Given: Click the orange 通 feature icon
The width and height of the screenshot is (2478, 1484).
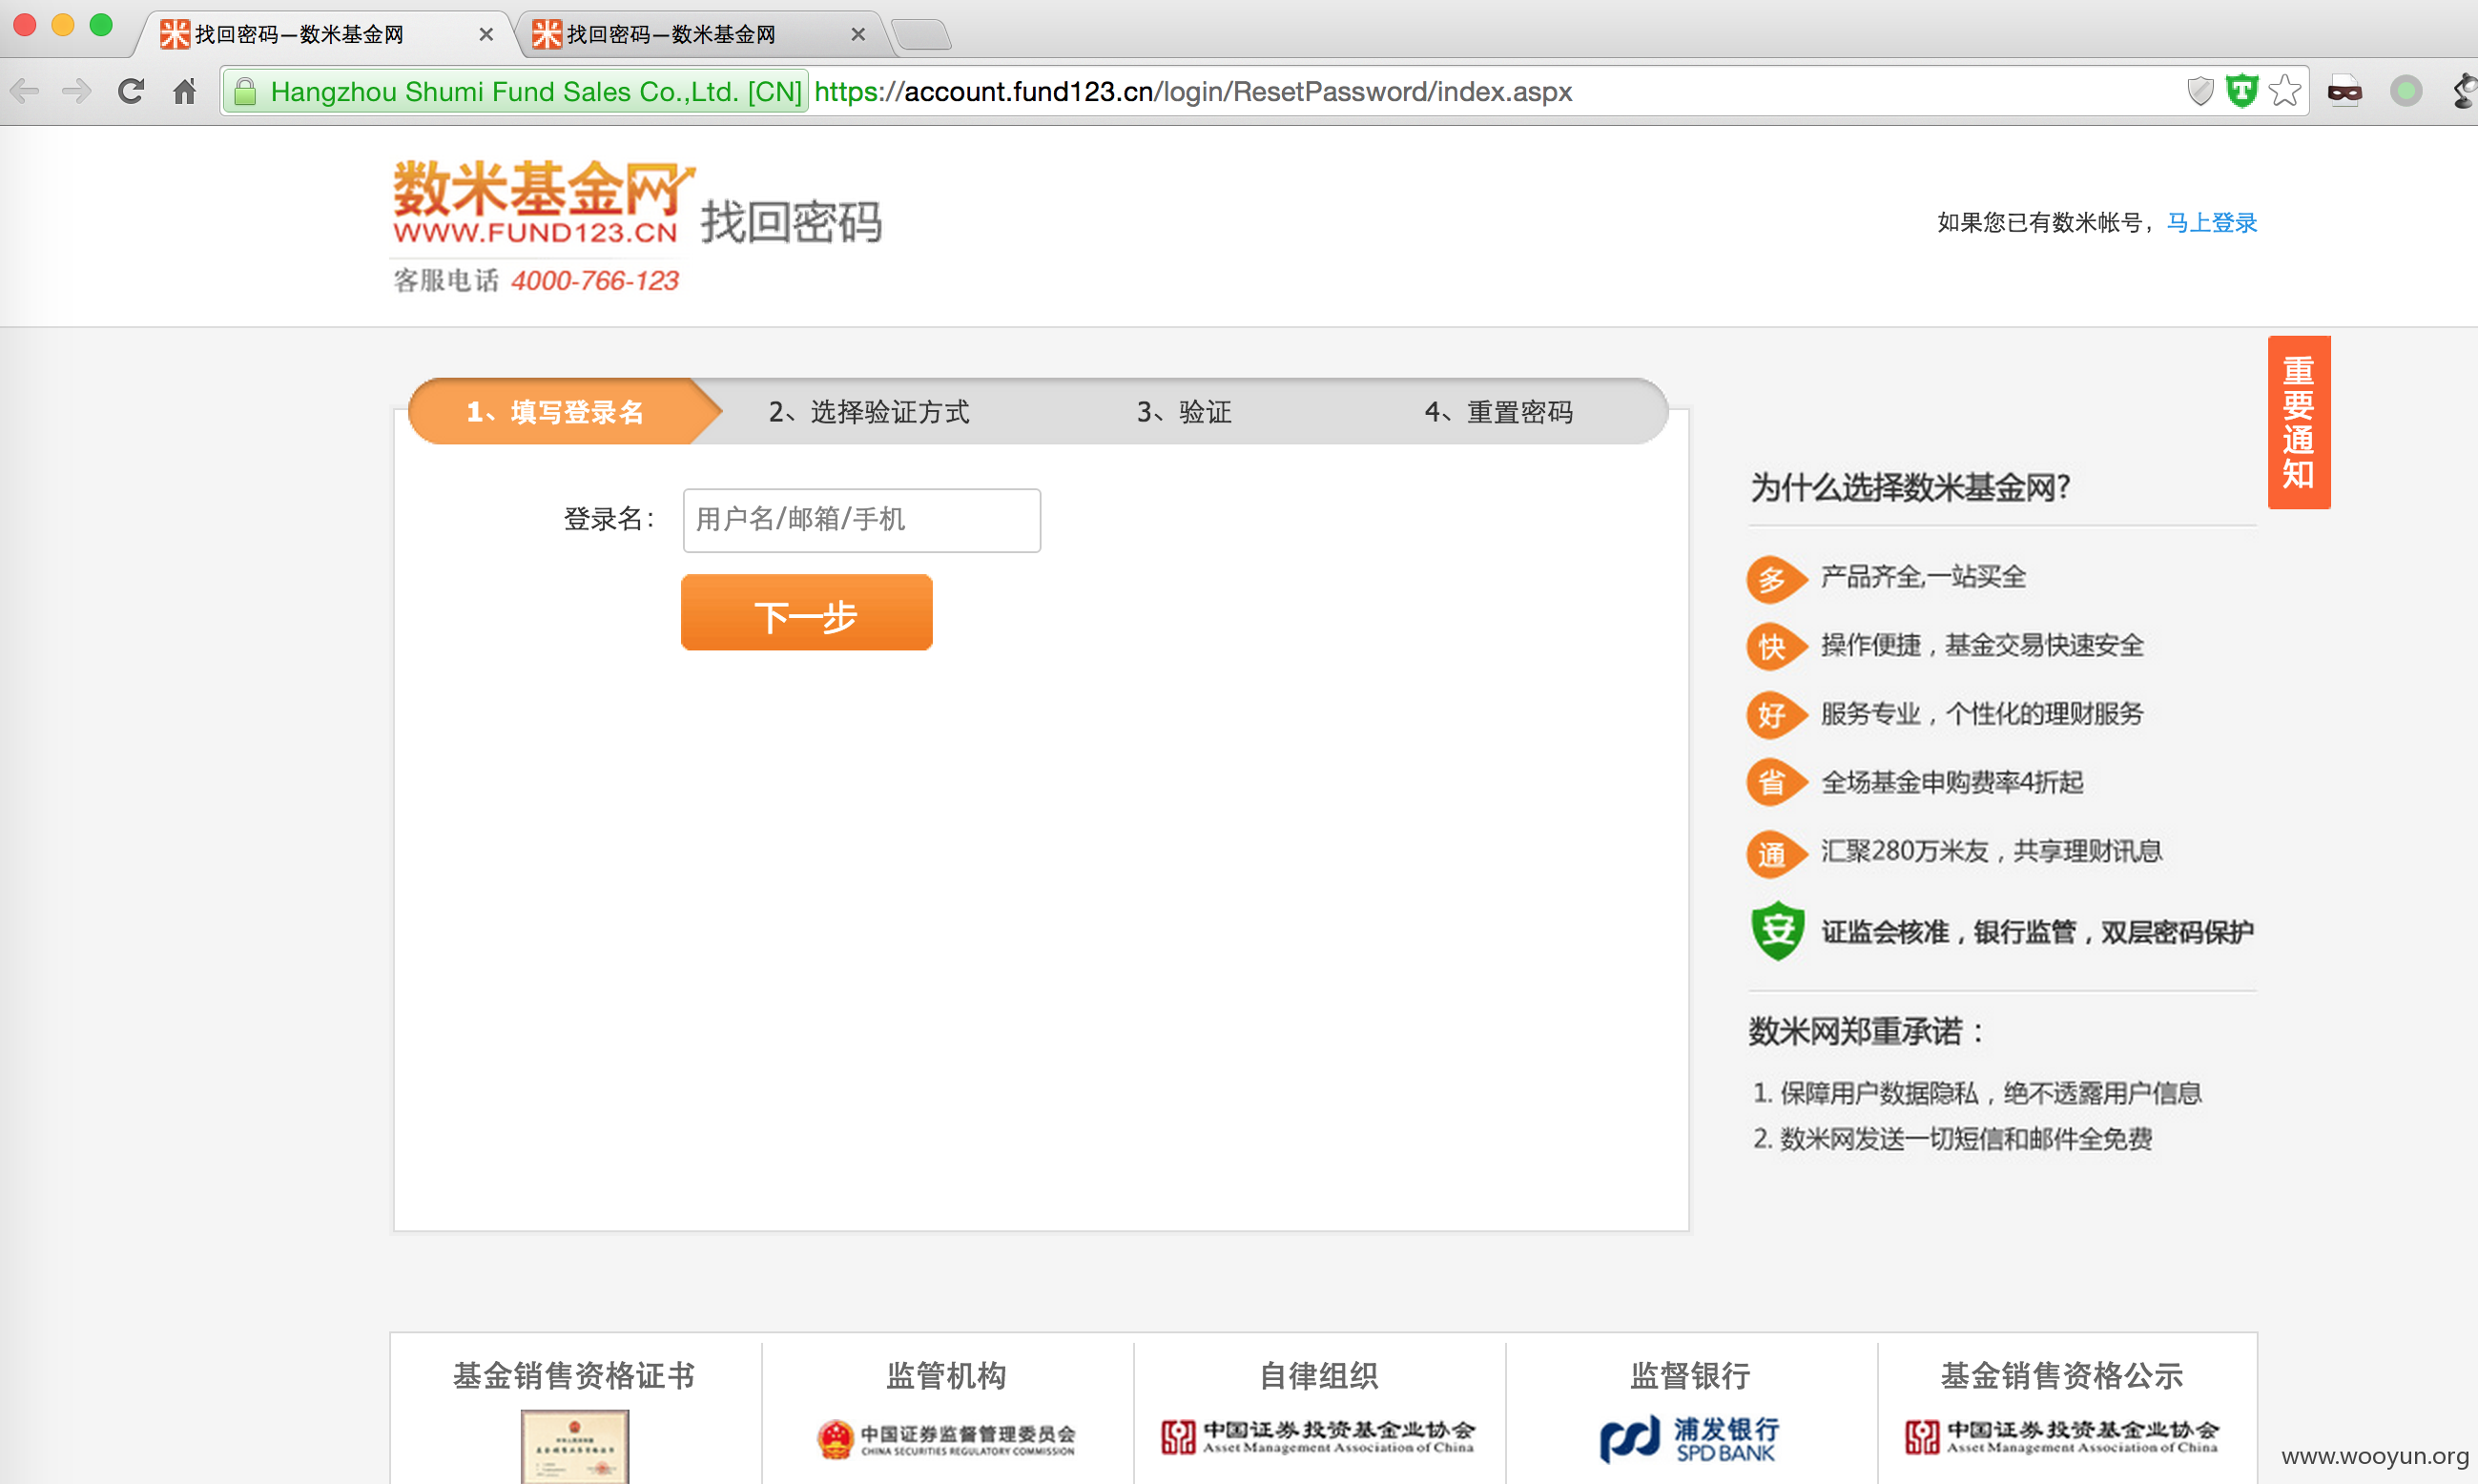Looking at the screenshot, I should [1776, 854].
